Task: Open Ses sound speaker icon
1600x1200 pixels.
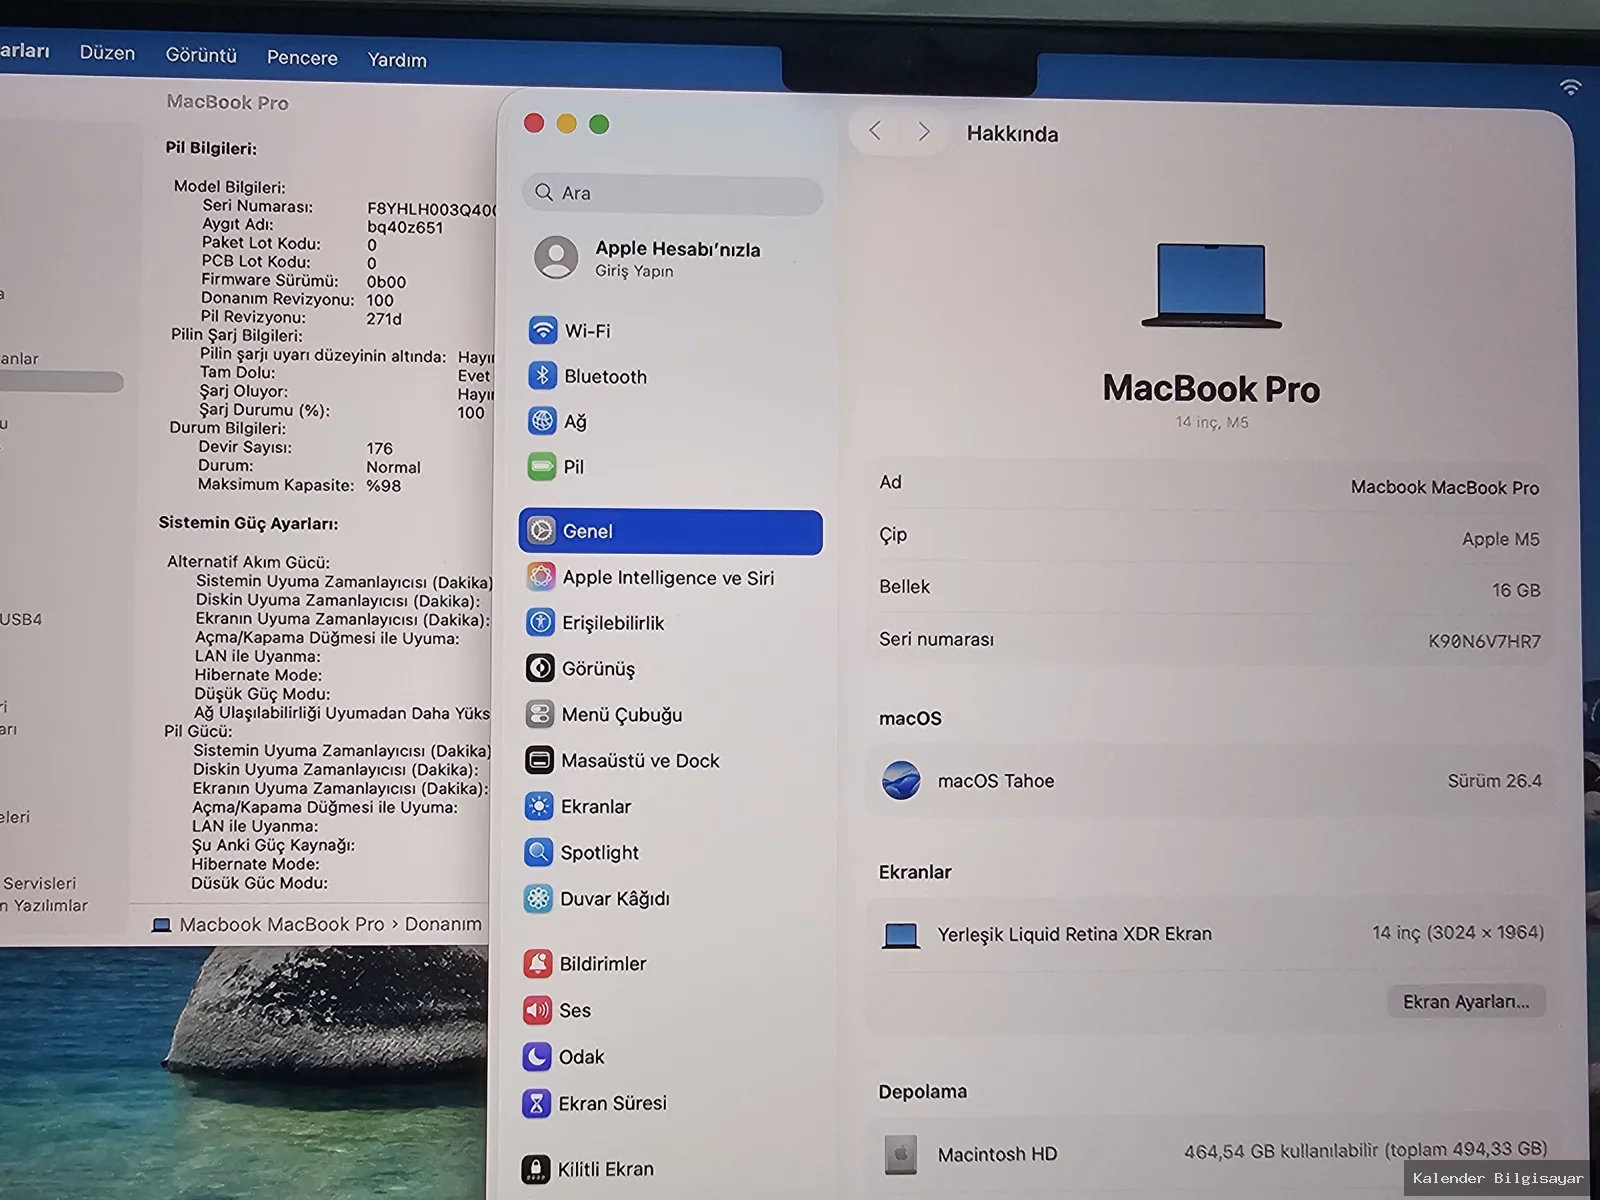Action: pyautogui.click(x=537, y=1010)
